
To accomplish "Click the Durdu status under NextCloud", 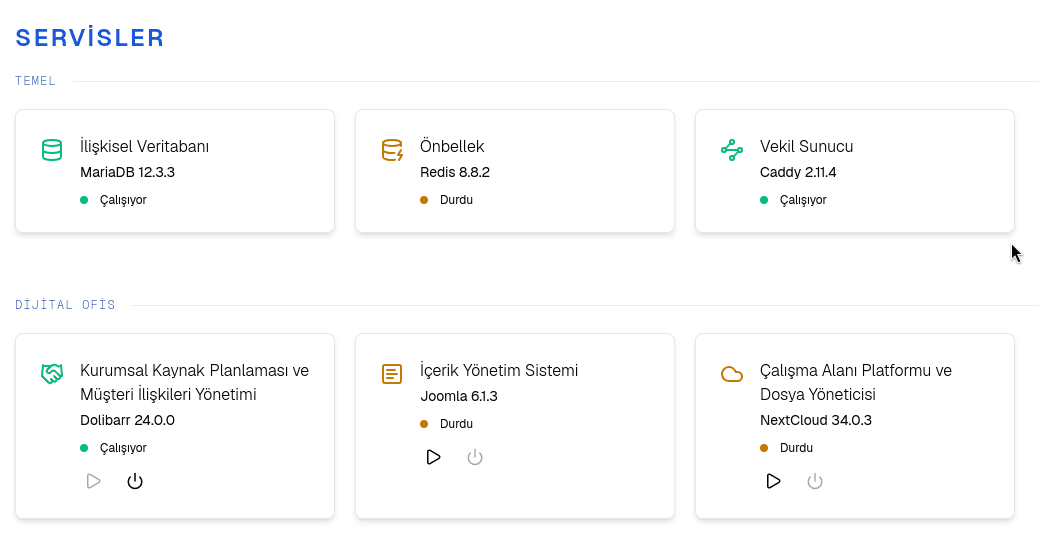I will 797,448.
